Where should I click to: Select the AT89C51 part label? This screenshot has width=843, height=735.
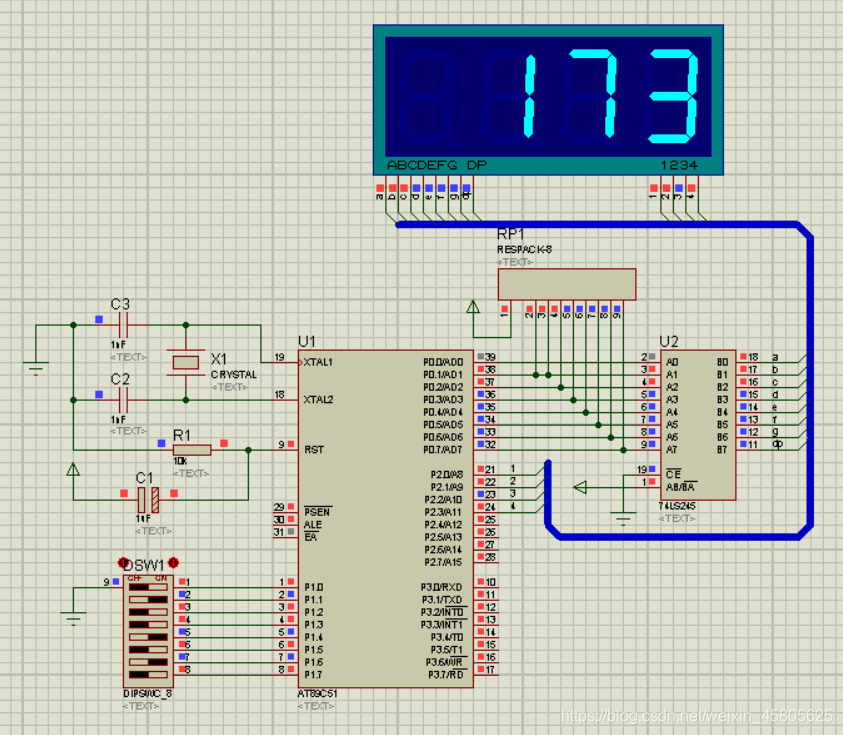click(317, 694)
